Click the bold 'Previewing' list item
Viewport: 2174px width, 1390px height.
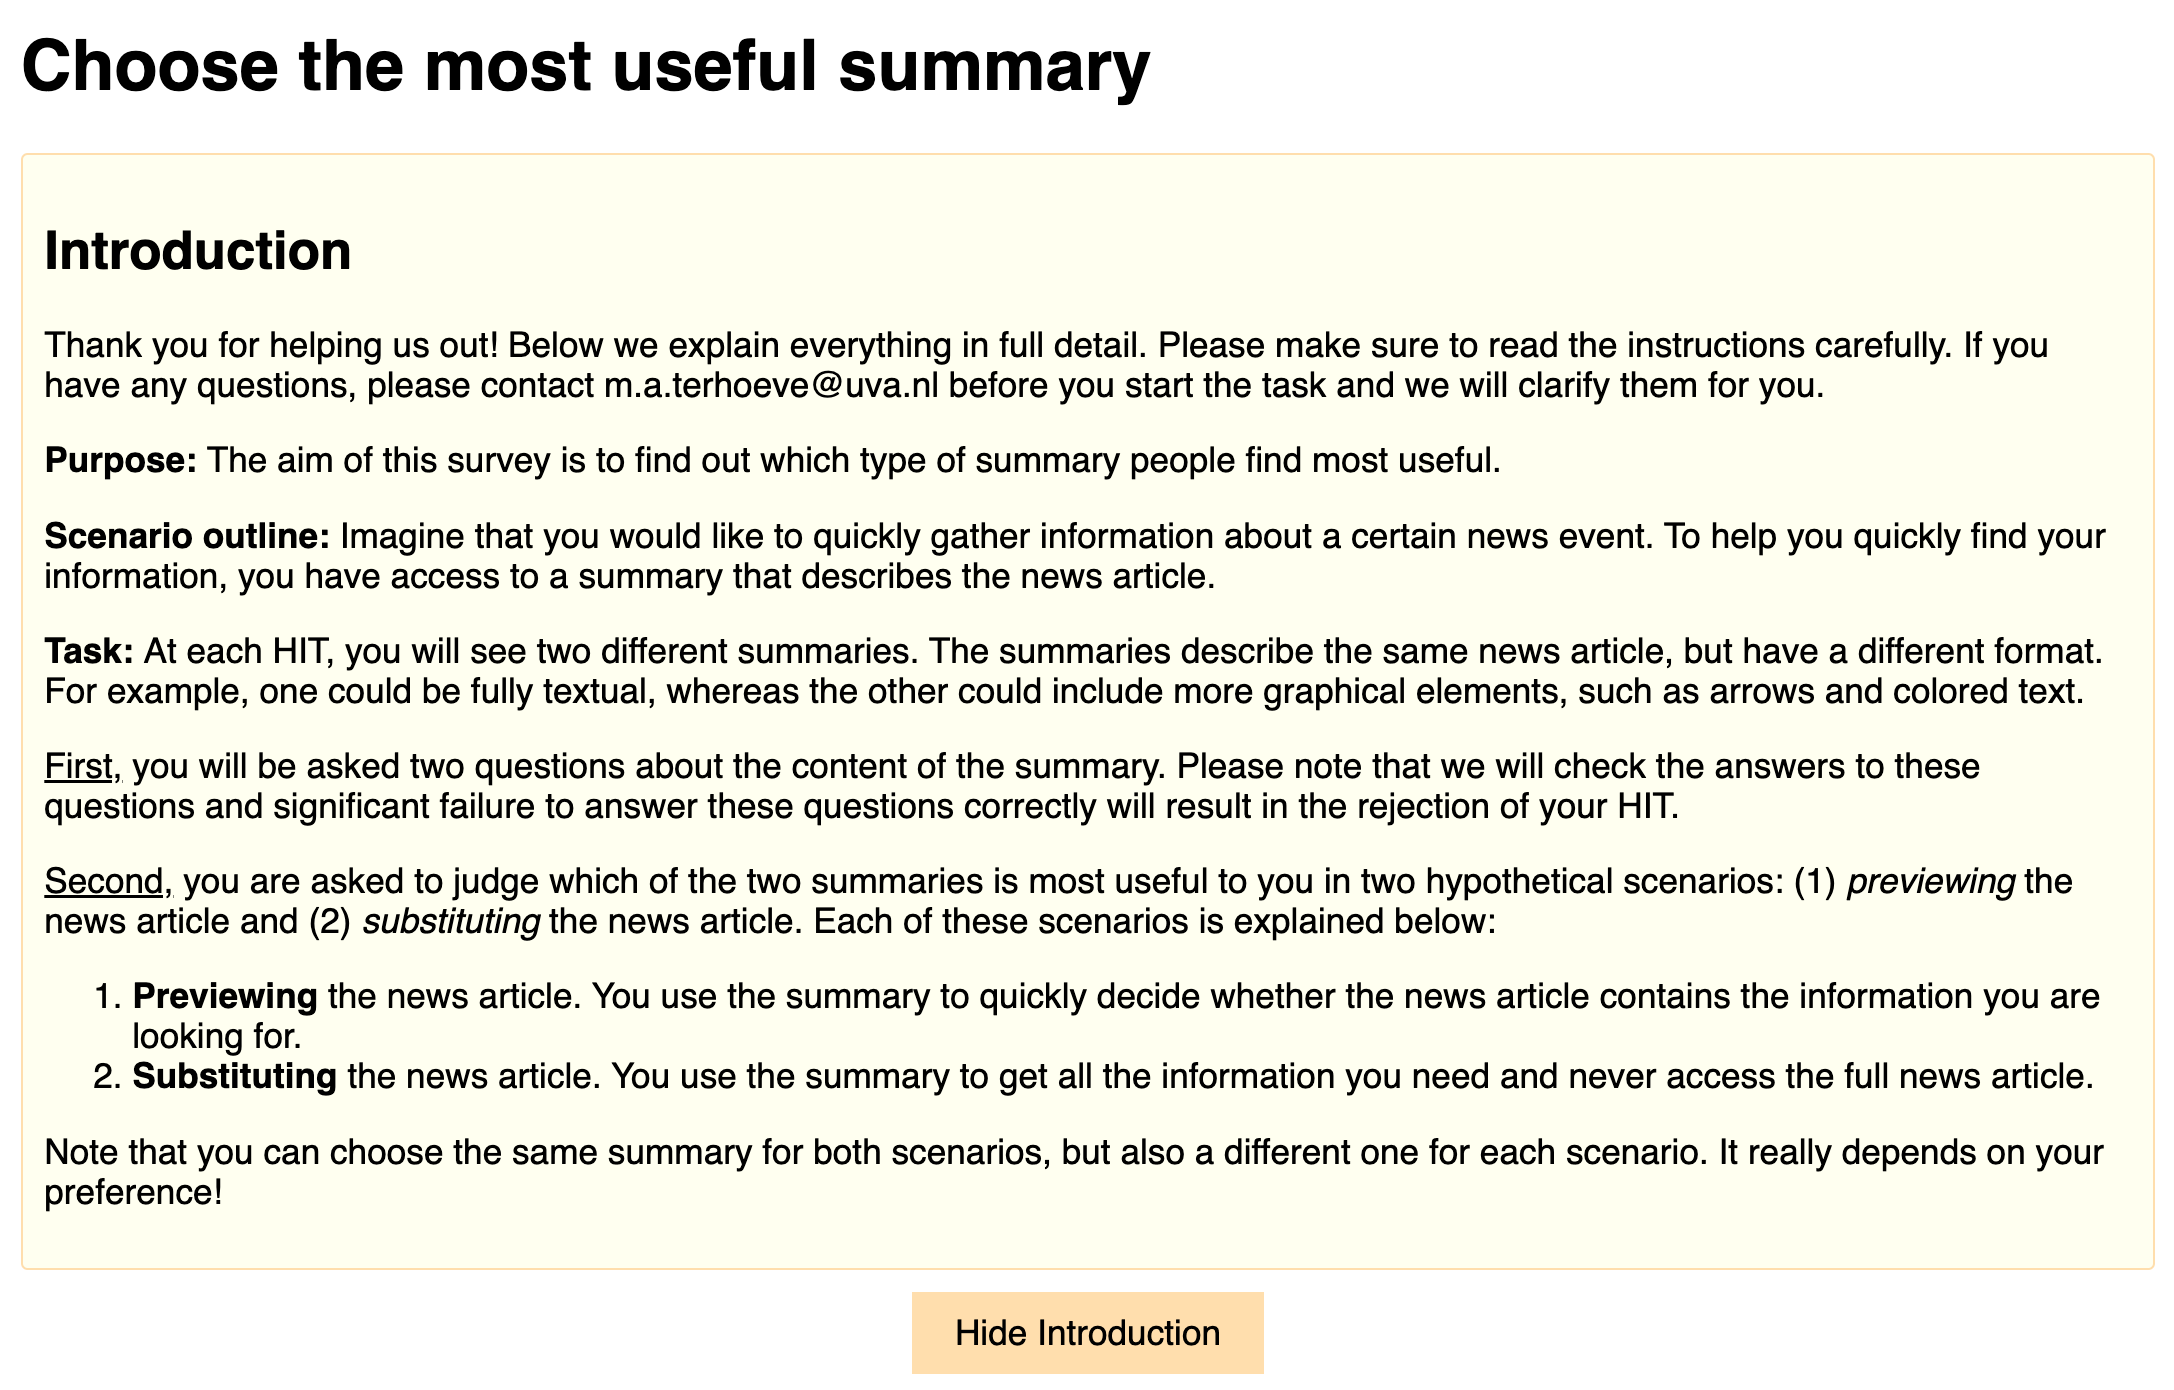click(225, 996)
